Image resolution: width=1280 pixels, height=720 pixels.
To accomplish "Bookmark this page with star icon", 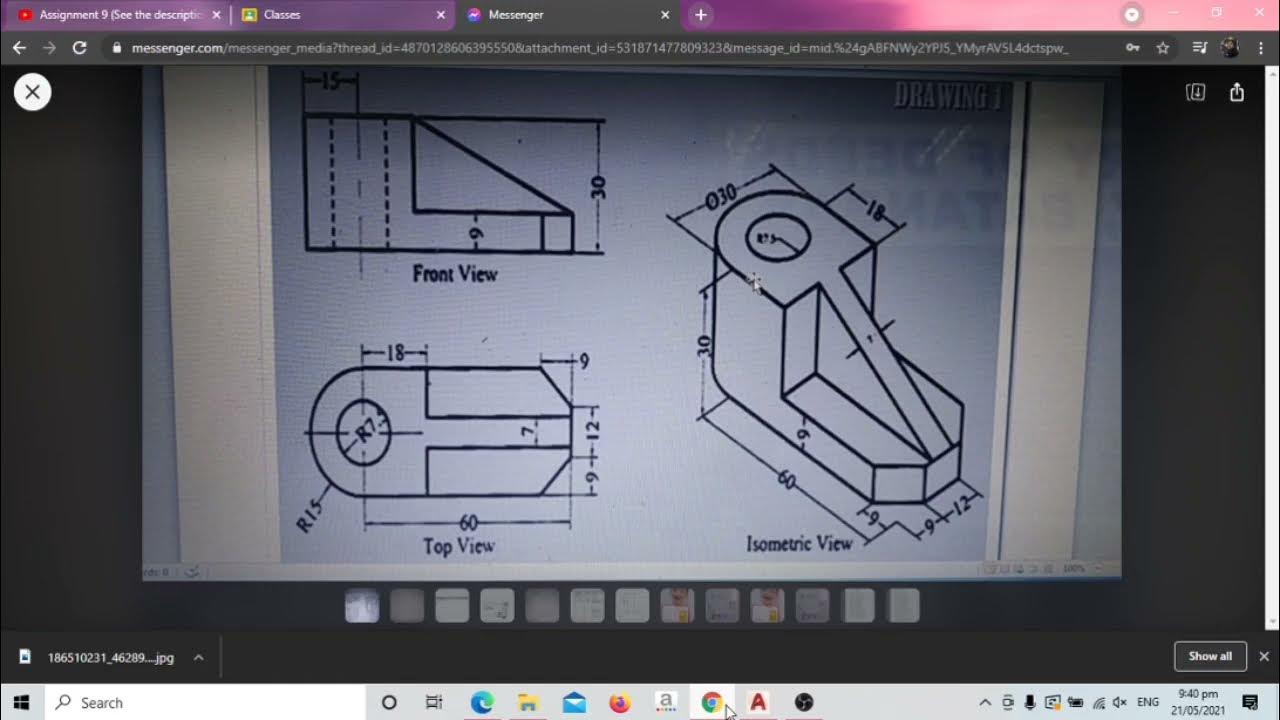I will [1163, 47].
